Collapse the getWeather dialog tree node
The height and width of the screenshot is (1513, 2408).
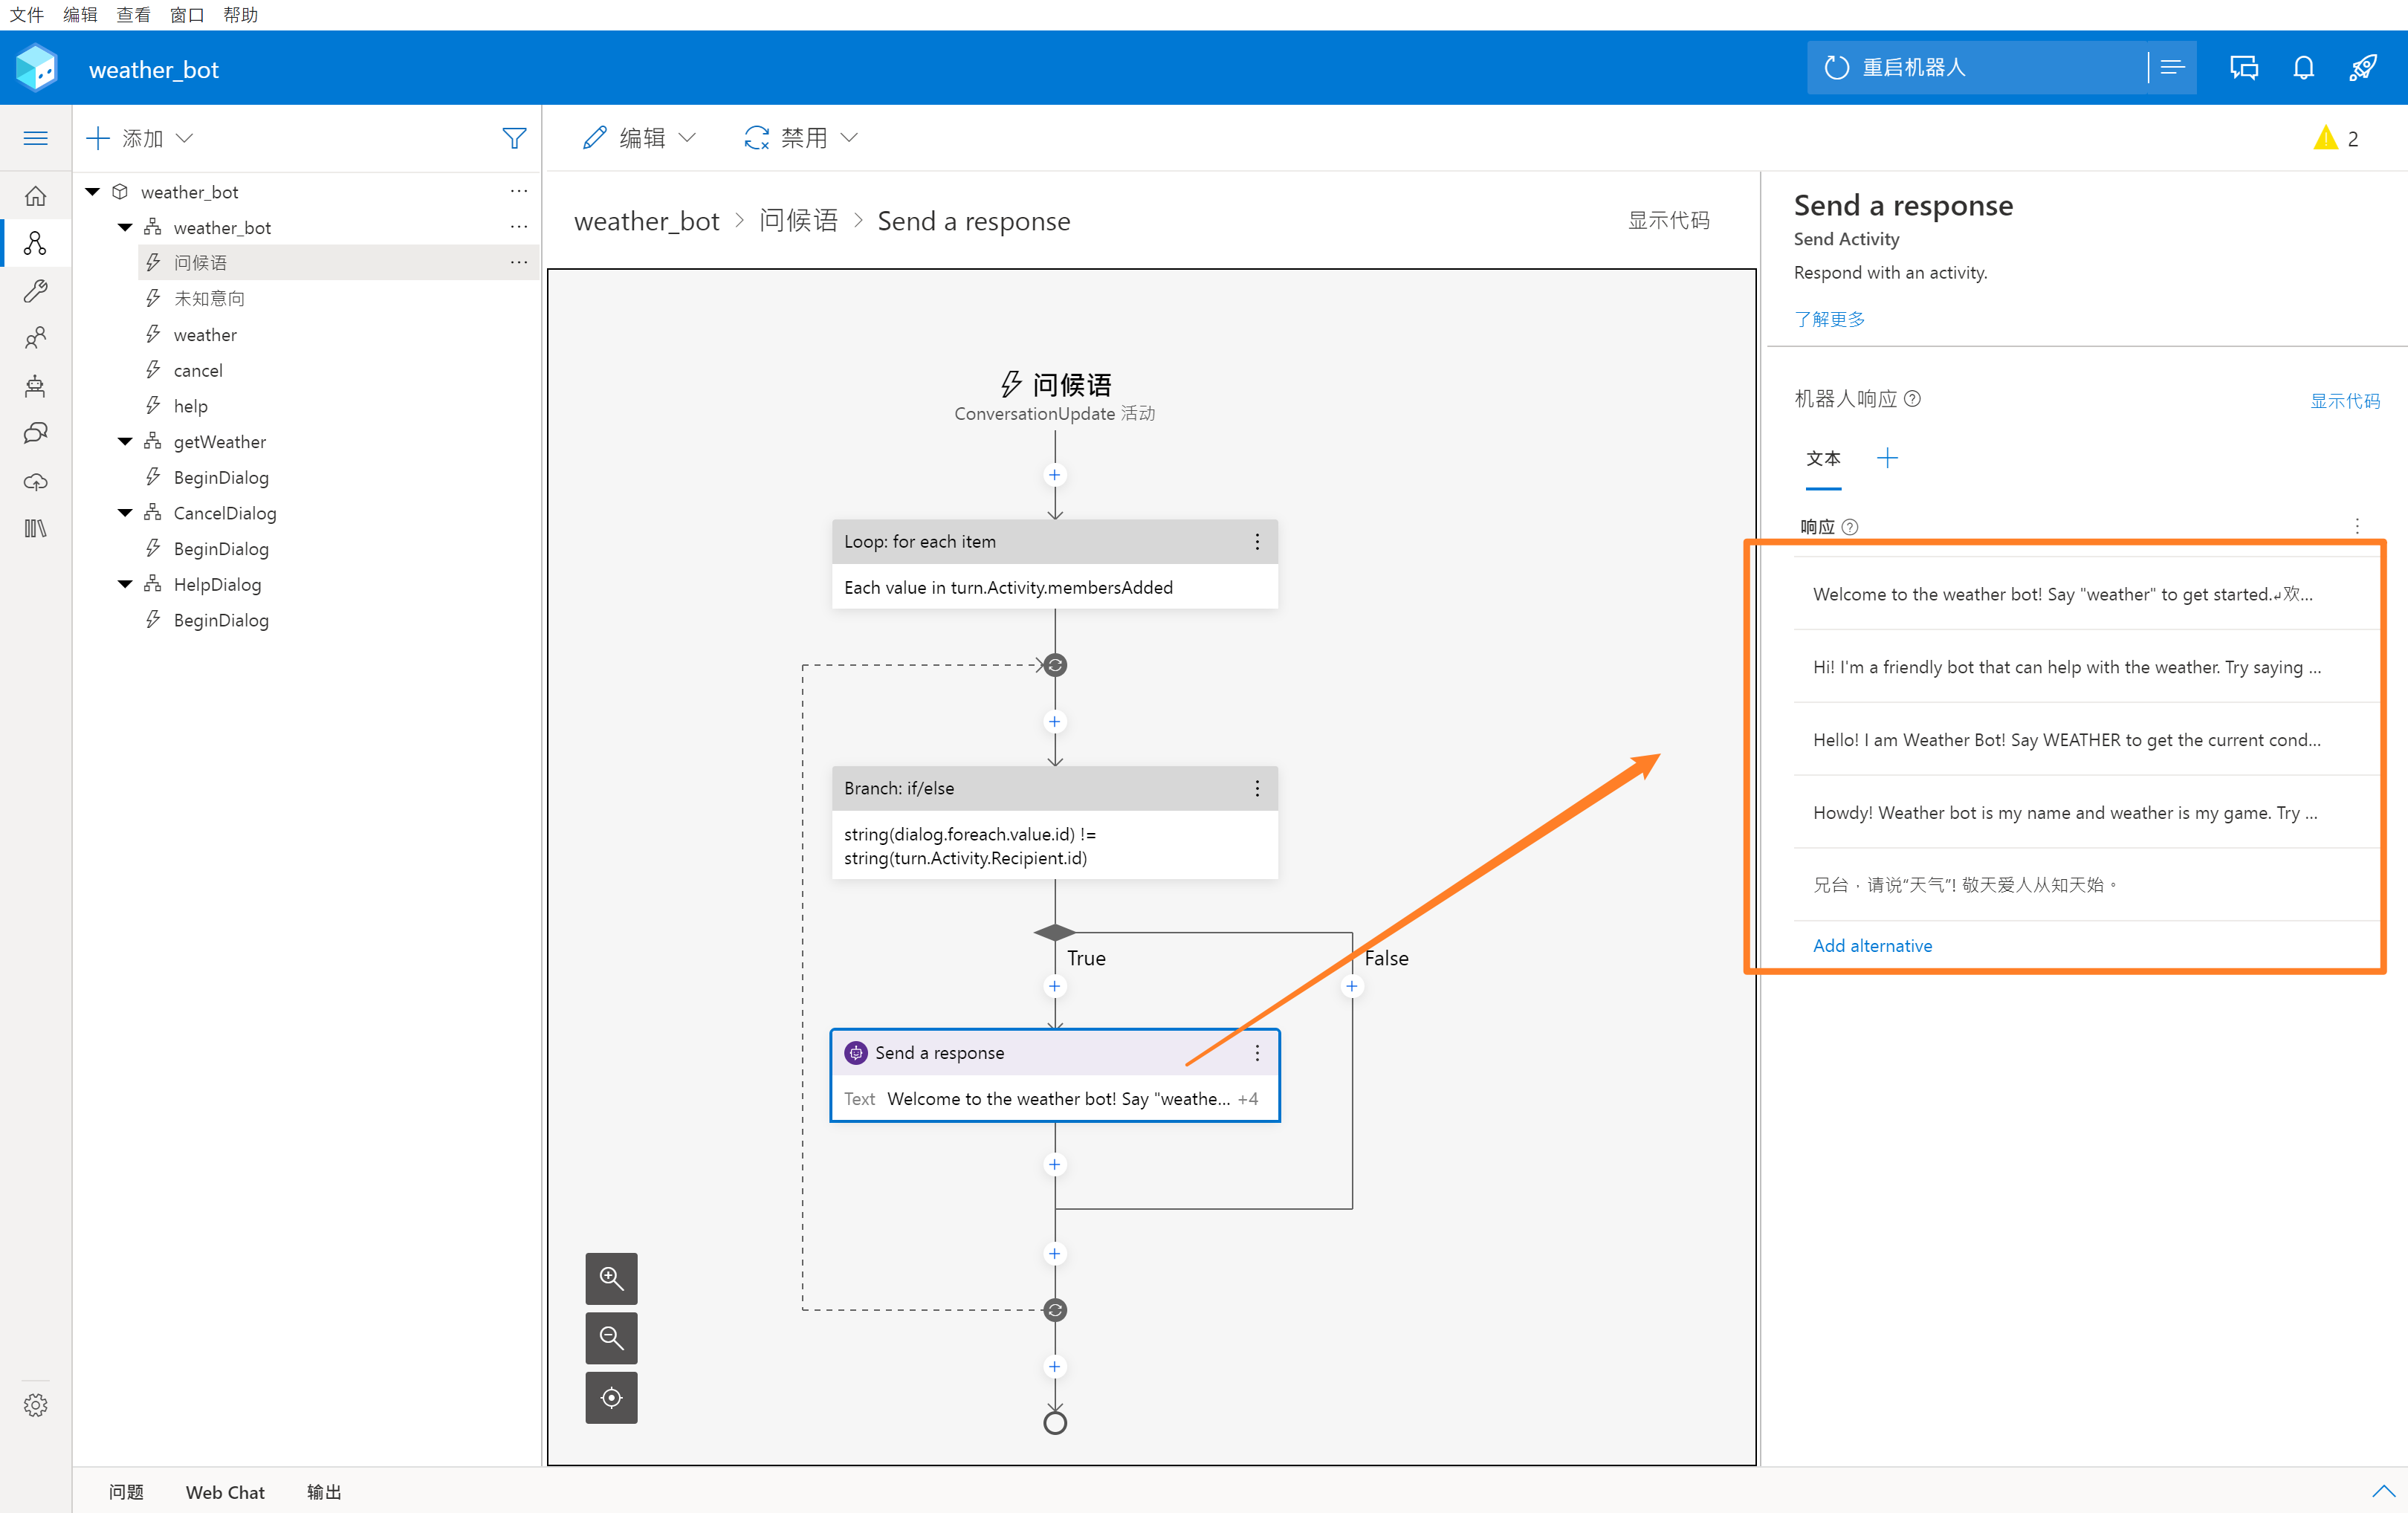click(x=125, y=441)
